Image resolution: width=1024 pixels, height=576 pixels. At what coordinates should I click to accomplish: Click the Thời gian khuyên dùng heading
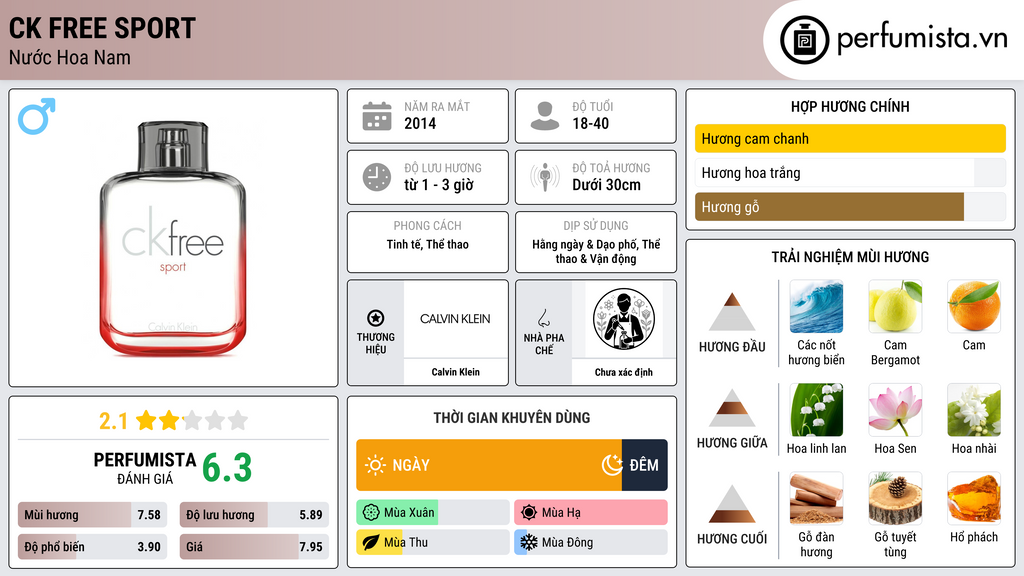(512, 417)
